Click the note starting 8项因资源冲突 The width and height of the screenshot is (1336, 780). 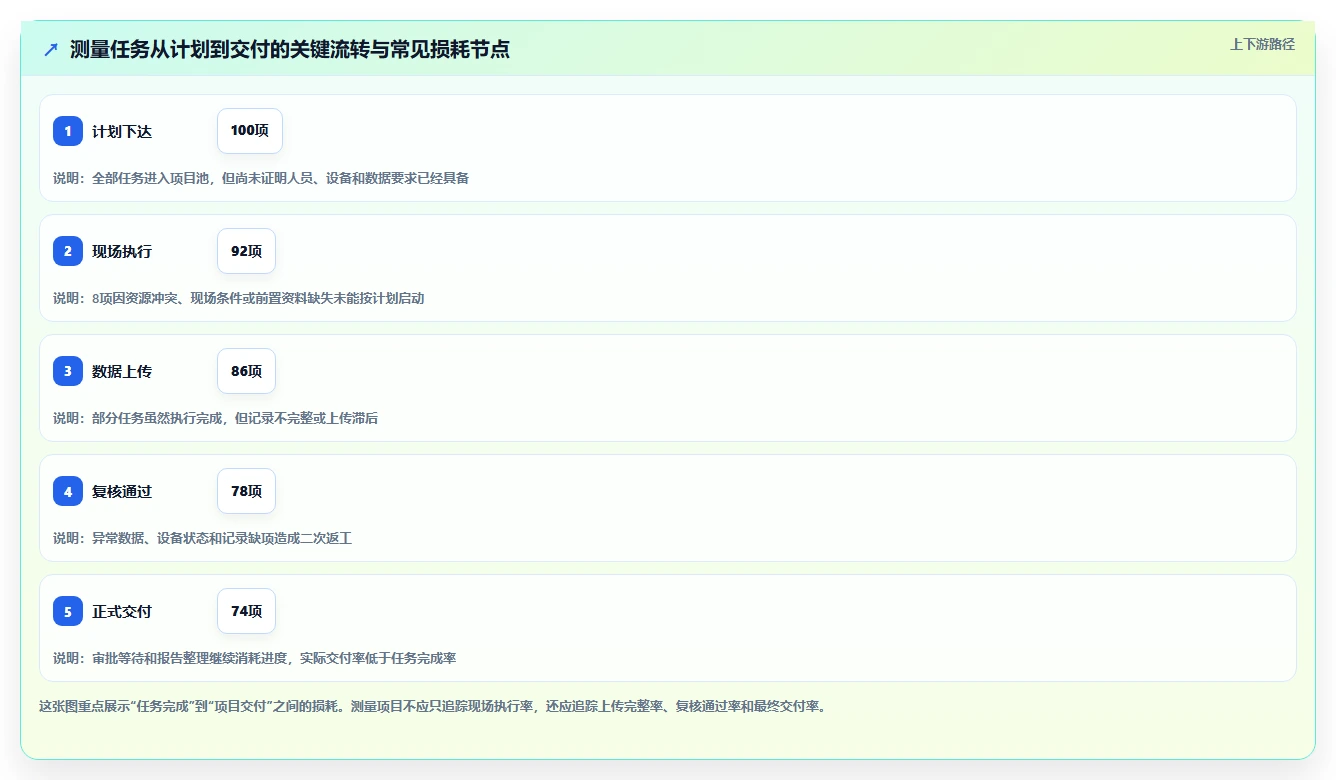239,298
